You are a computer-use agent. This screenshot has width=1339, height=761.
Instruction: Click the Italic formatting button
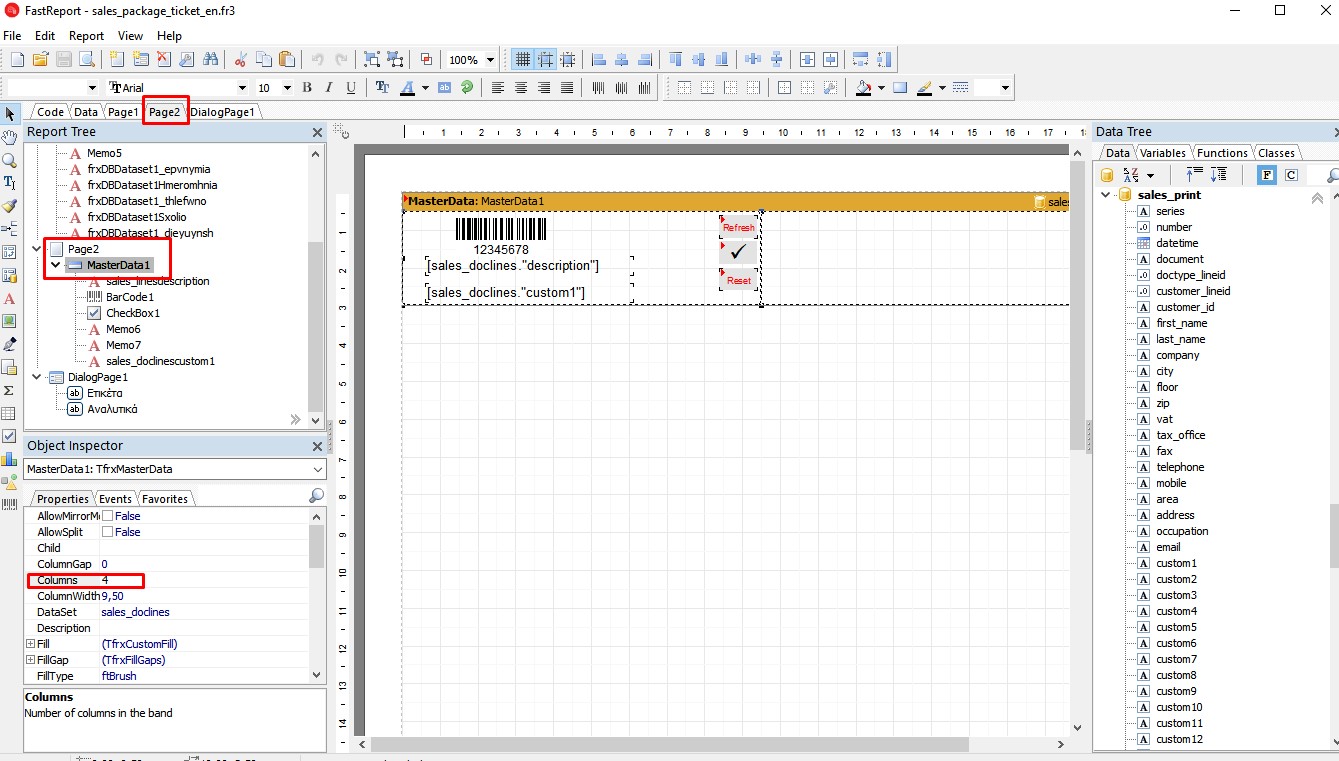[x=329, y=88]
